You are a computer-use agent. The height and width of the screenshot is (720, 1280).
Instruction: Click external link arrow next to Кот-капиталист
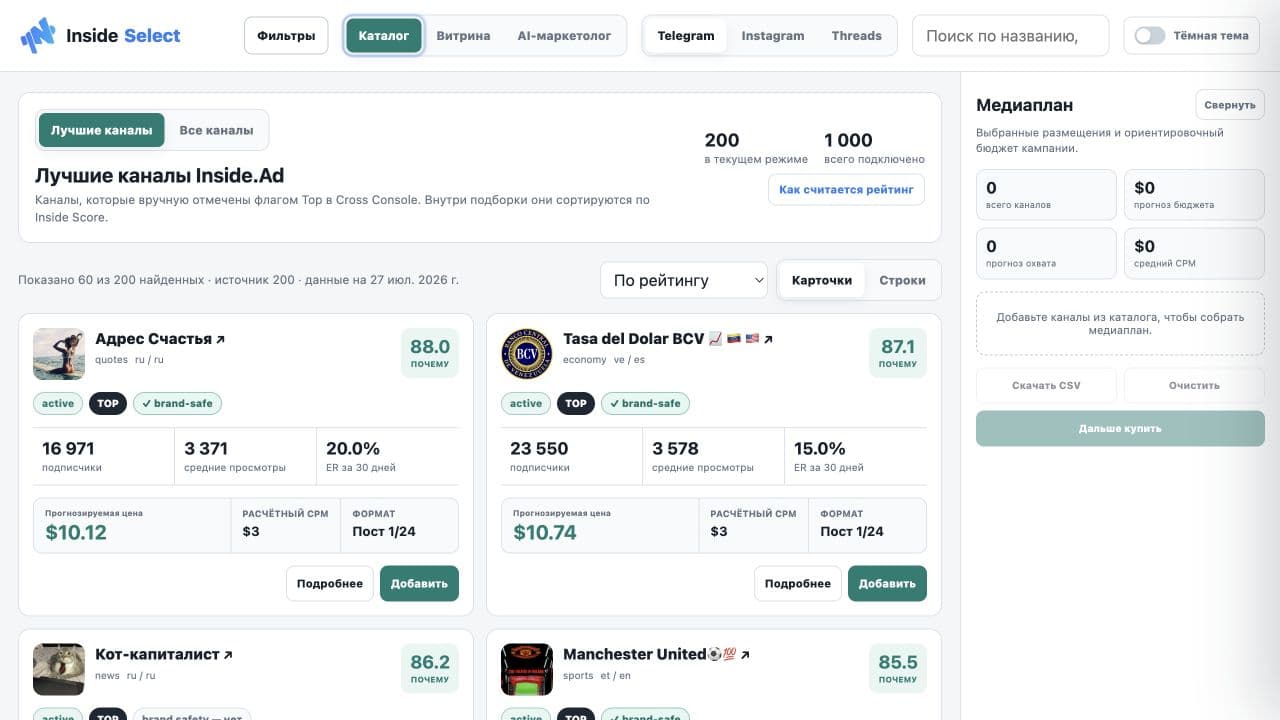tap(228, 655)
